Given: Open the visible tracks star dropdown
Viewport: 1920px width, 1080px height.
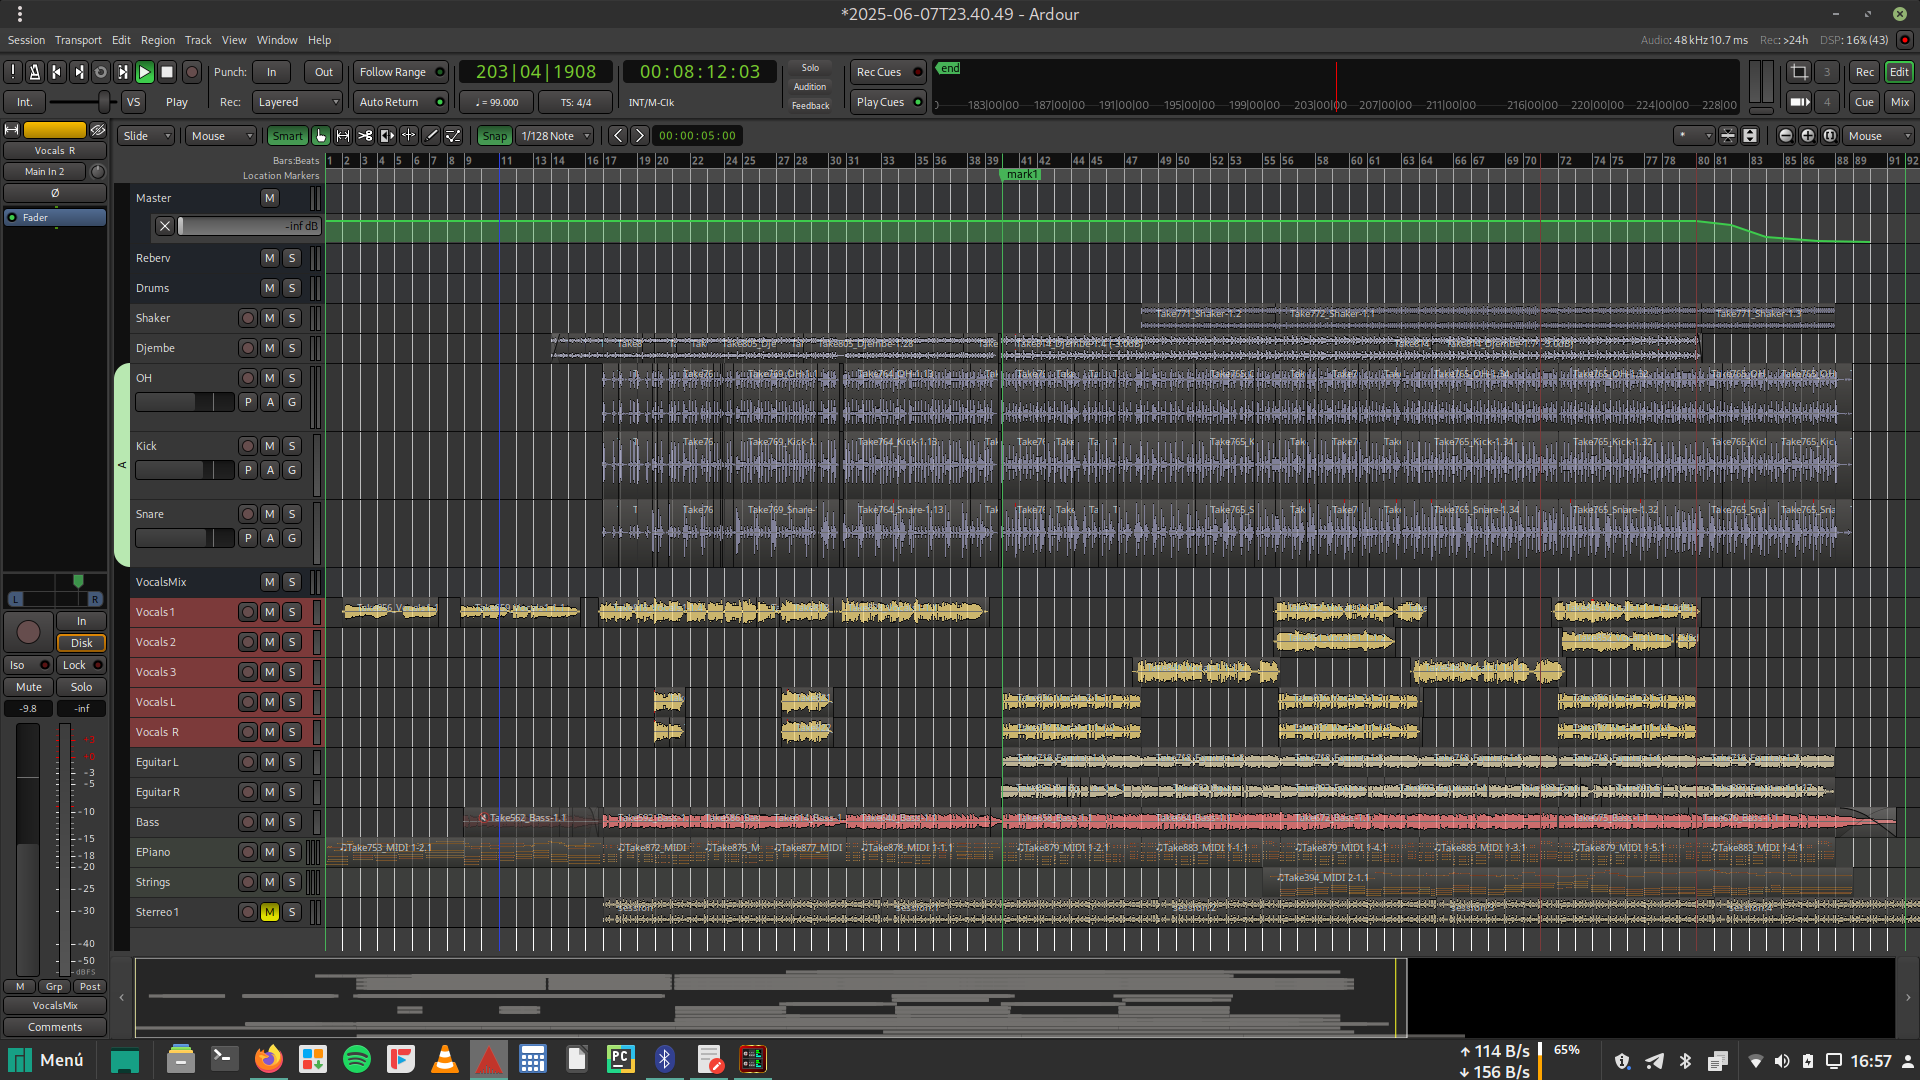Looking at the screenshot, I should point(1694,136).
